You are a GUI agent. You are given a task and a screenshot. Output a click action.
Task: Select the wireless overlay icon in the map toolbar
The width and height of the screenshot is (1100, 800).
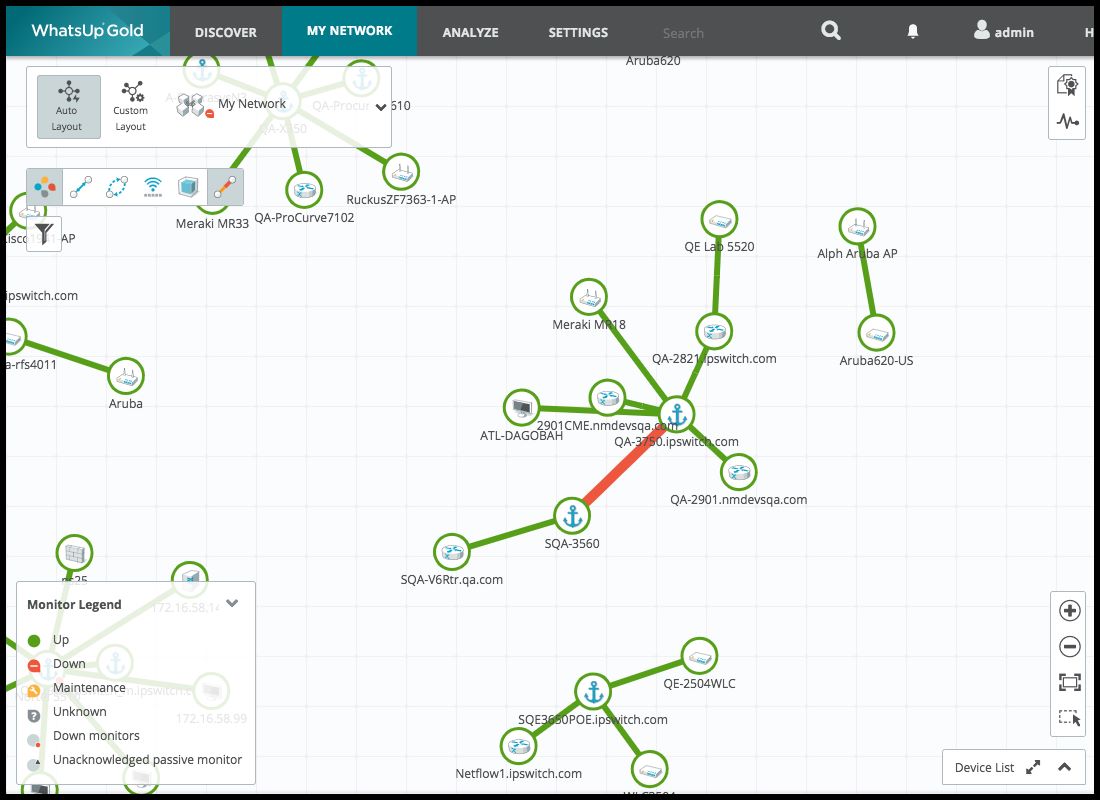(x=152, y=186)
